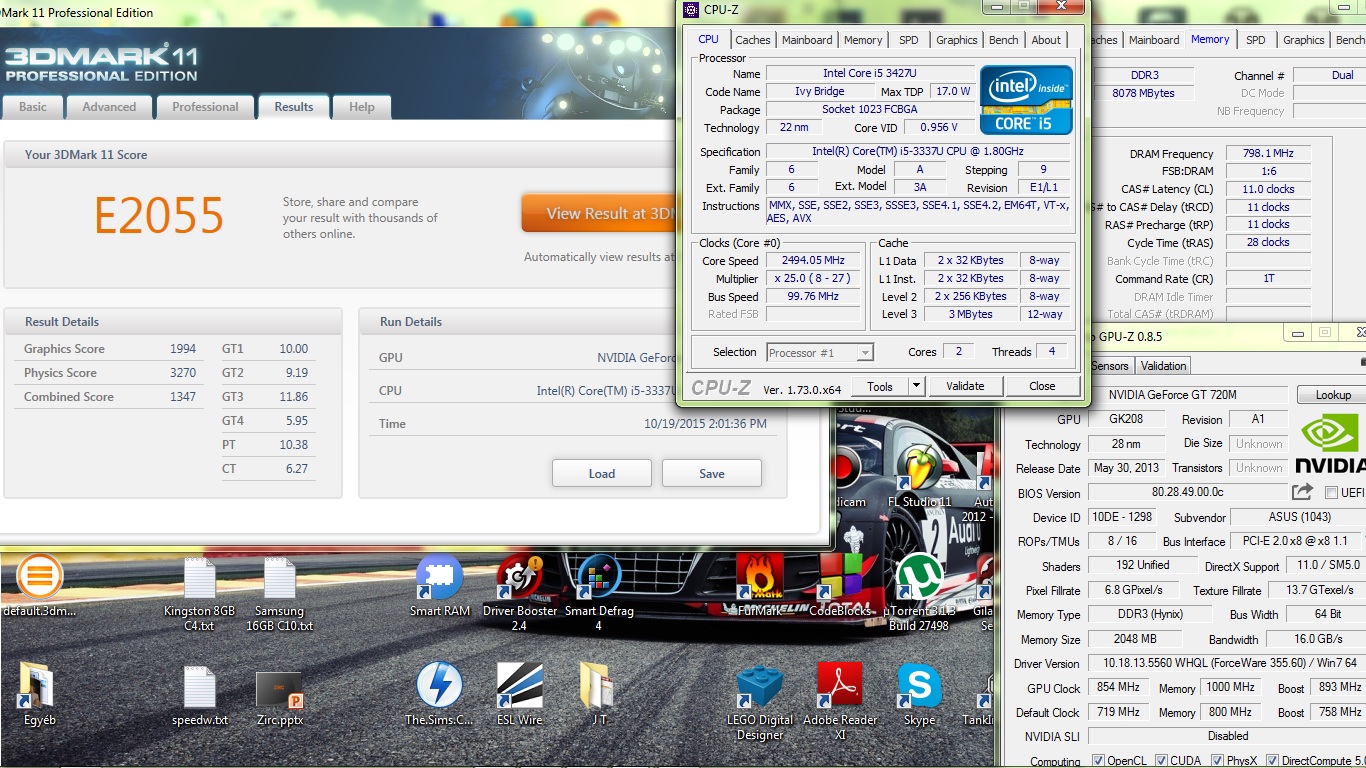Switch to the Mainboard tab in front CPU-Z
The height and width of the screenshot is (768, 1366).
point(807,40)
